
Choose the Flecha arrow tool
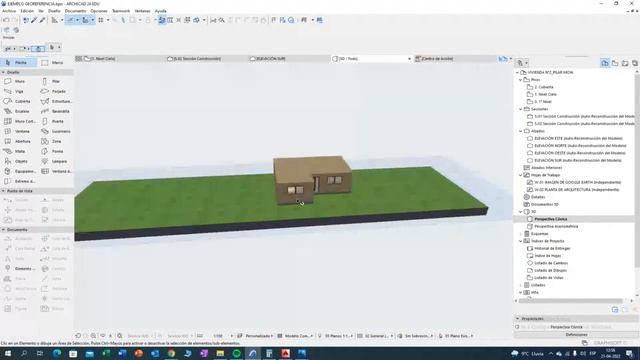click(18, 62)
